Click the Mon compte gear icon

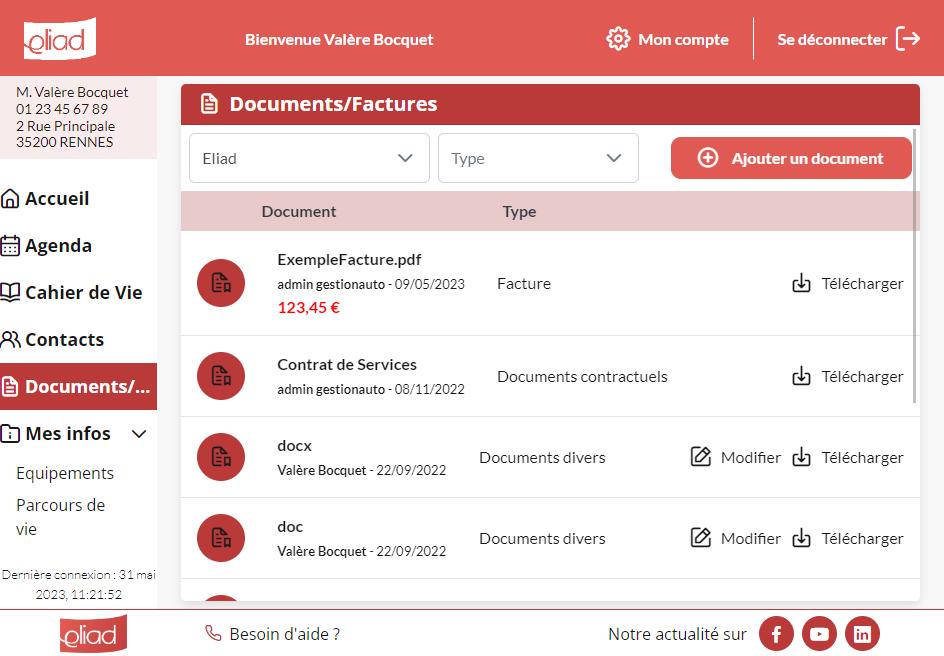pyautogui.click(x=618, y=39)
